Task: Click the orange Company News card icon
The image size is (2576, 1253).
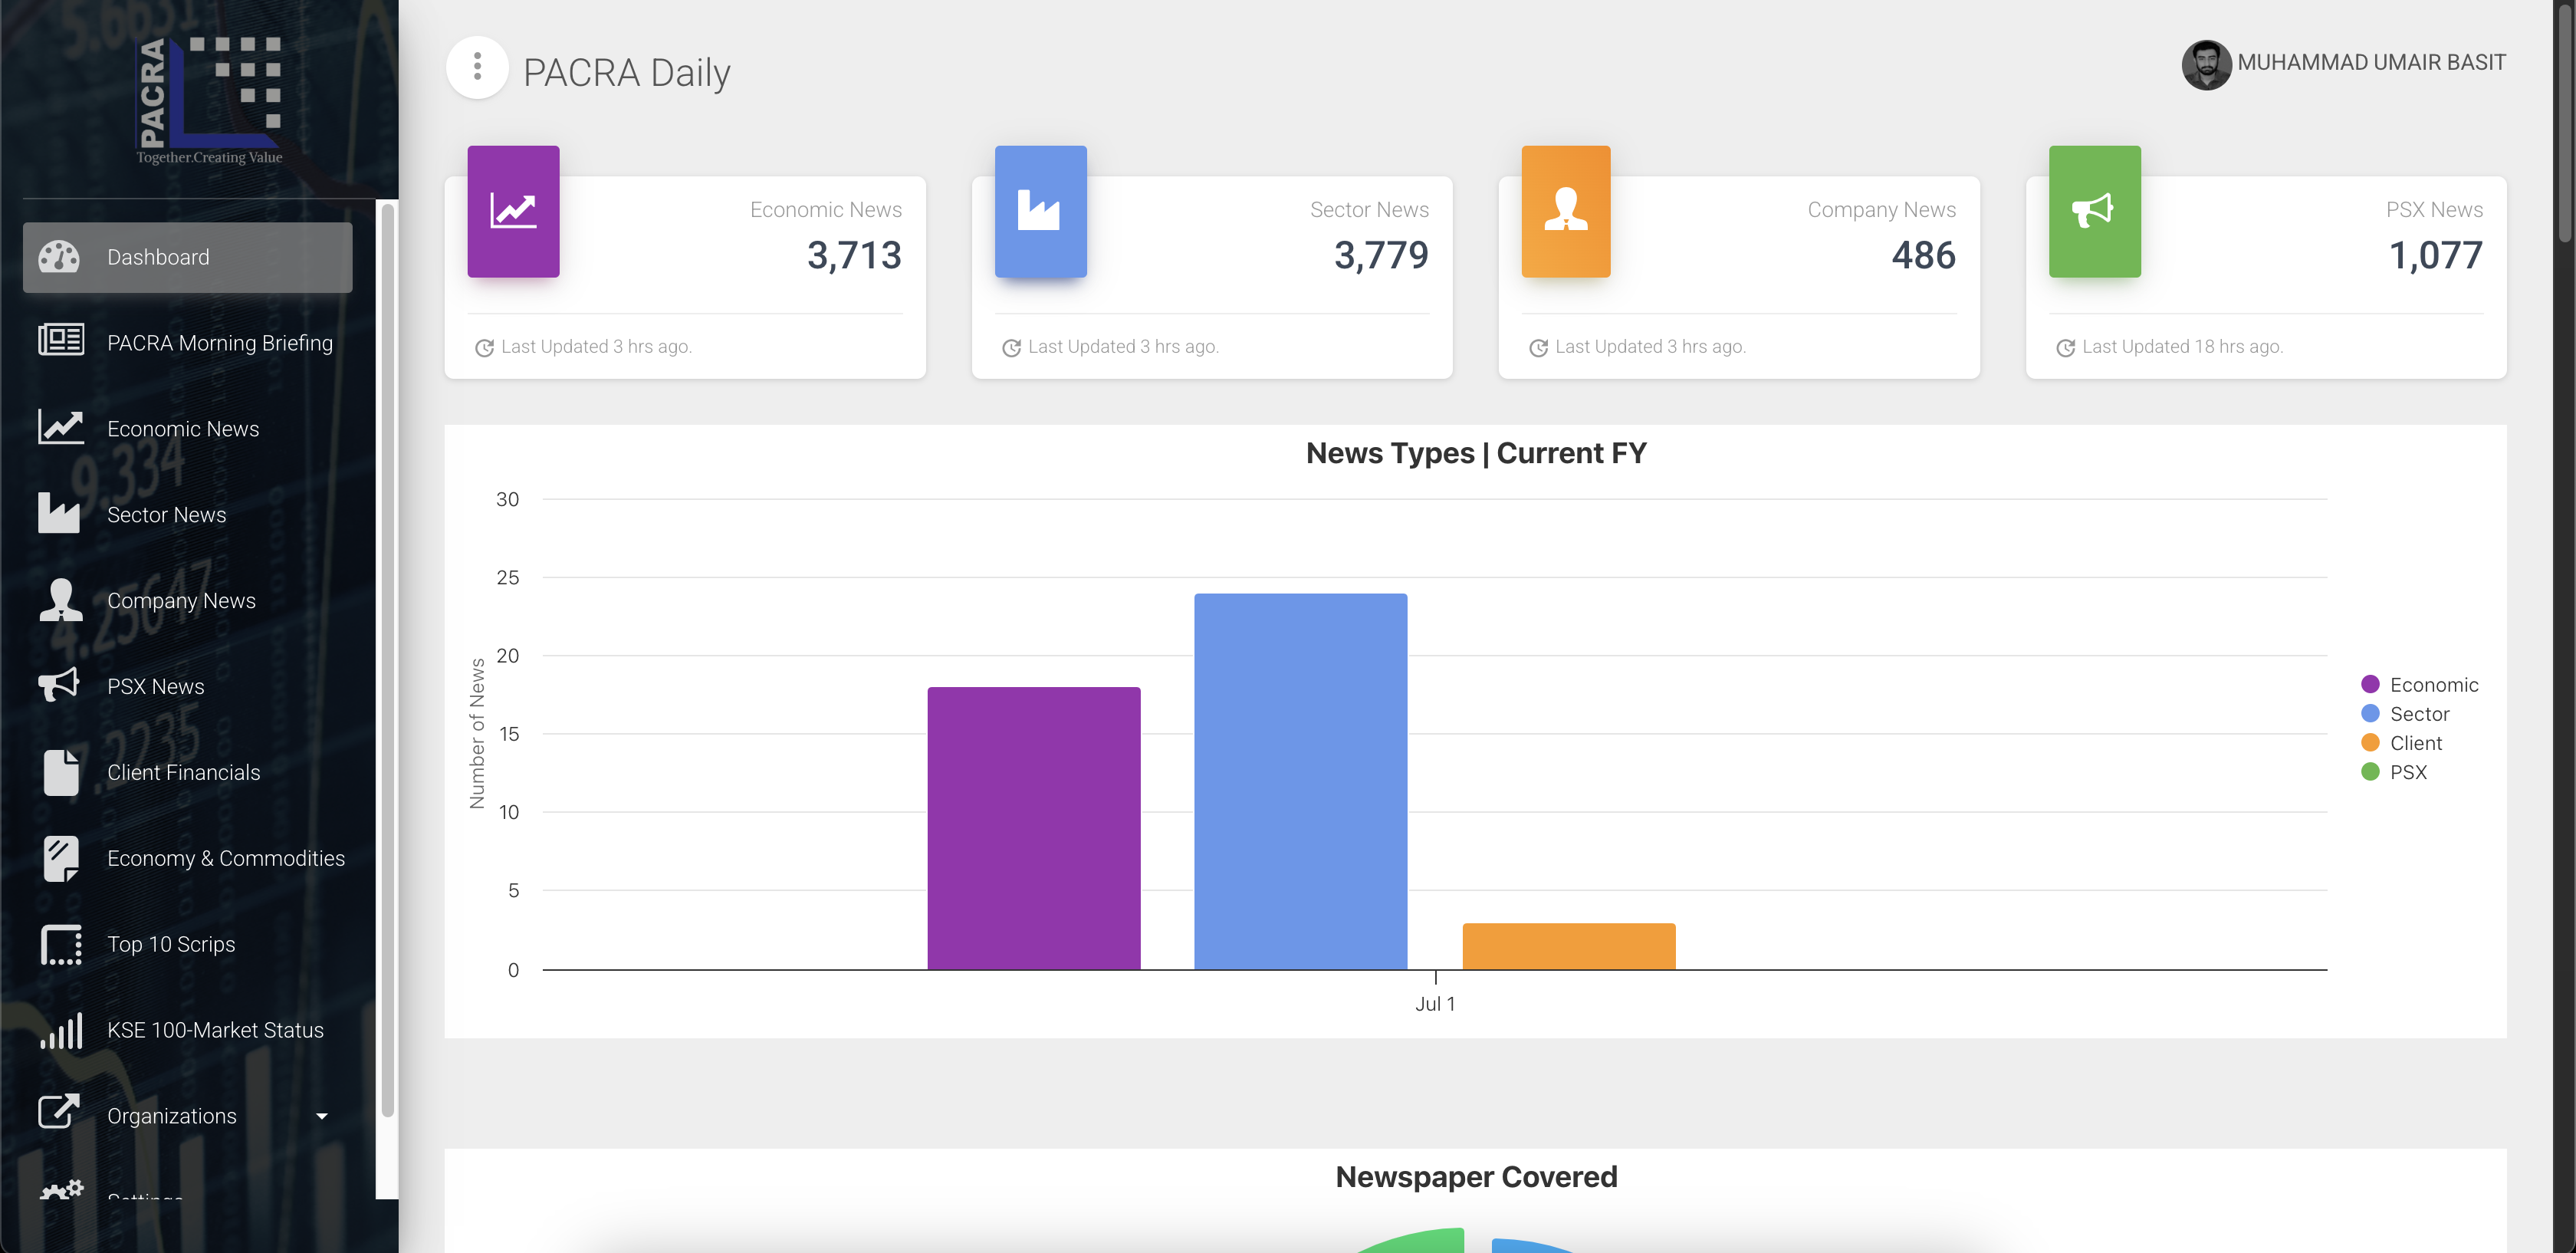Action: [x=1566, y=211]
